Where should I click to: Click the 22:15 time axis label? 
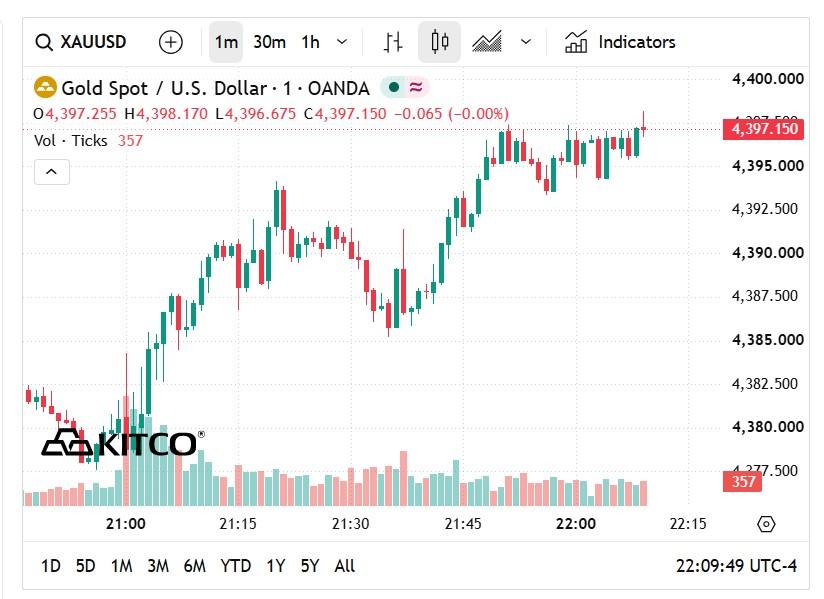[x=688, y=524]
